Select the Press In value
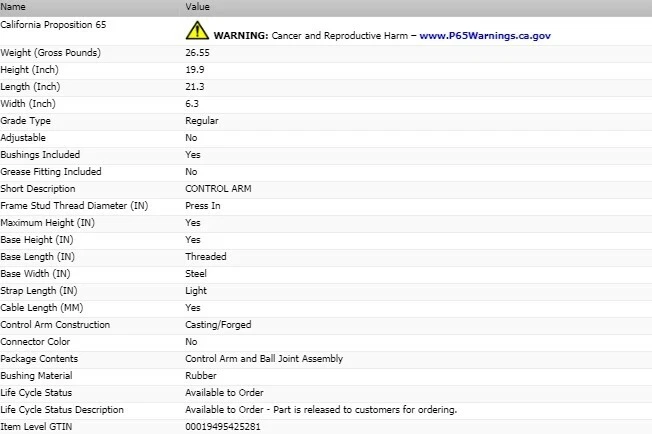Image resolution: width=652 pixels, height=434 pixels. click(x=203, y=206)
